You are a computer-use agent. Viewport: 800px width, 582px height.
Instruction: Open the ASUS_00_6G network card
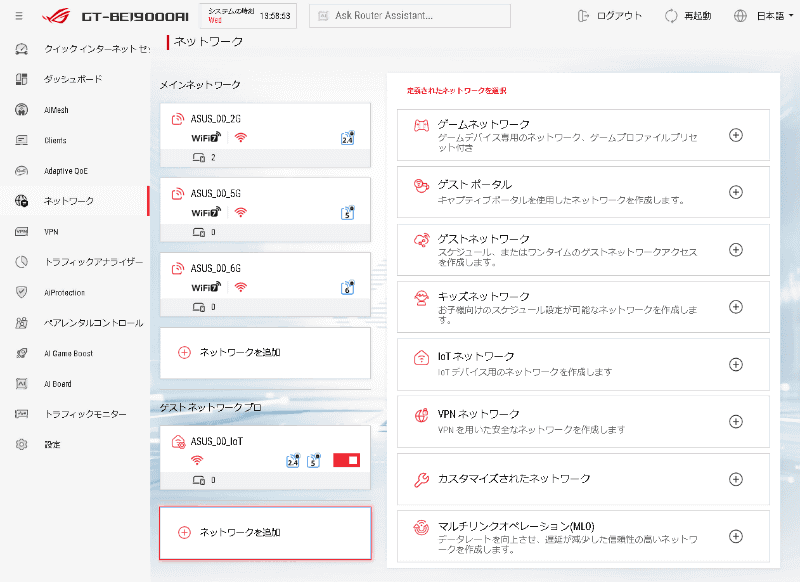pyautogui.click(x=265, y=285)
